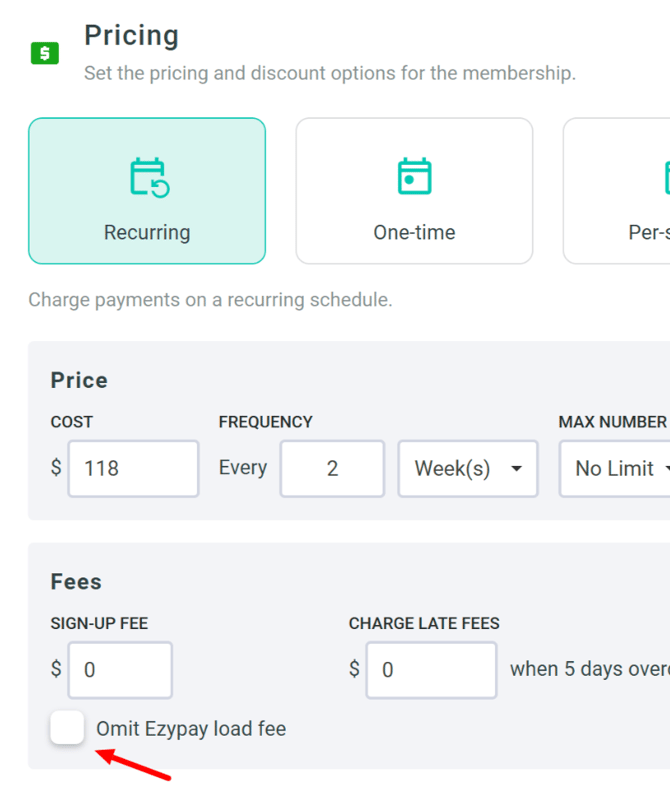Click the Every frequency number field
The height and width of the screenshot is (789, 670).
point(332,468)
